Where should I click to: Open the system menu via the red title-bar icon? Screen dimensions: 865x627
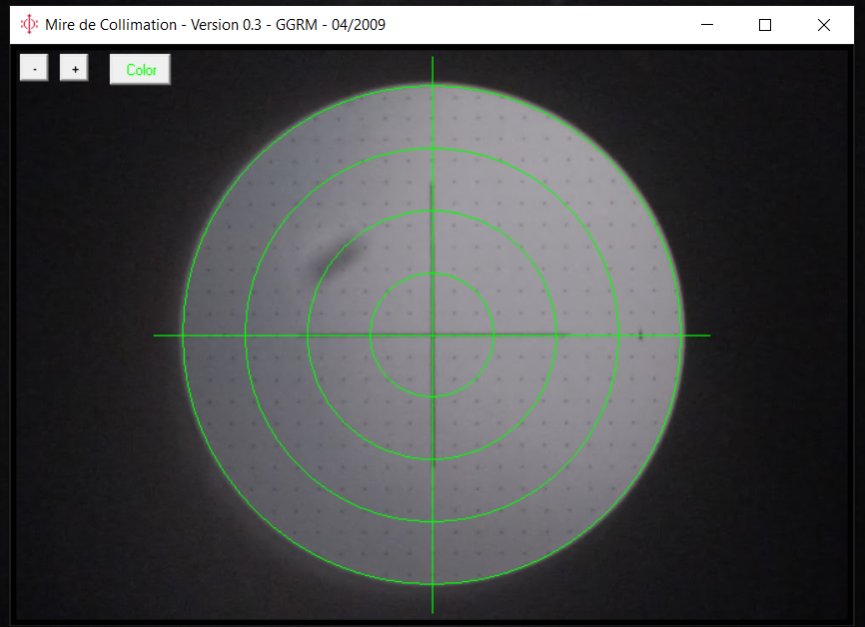click(x=30, y=25)
